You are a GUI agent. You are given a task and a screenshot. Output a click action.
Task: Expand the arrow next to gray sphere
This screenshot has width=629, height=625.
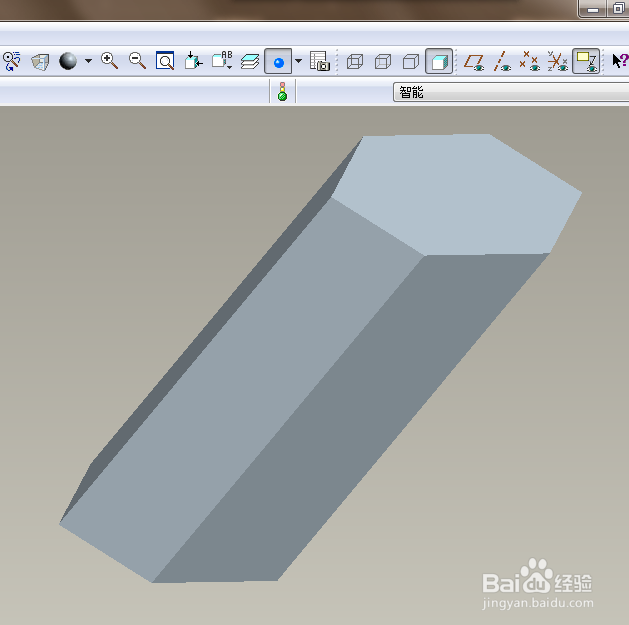[x=88, y=61]
